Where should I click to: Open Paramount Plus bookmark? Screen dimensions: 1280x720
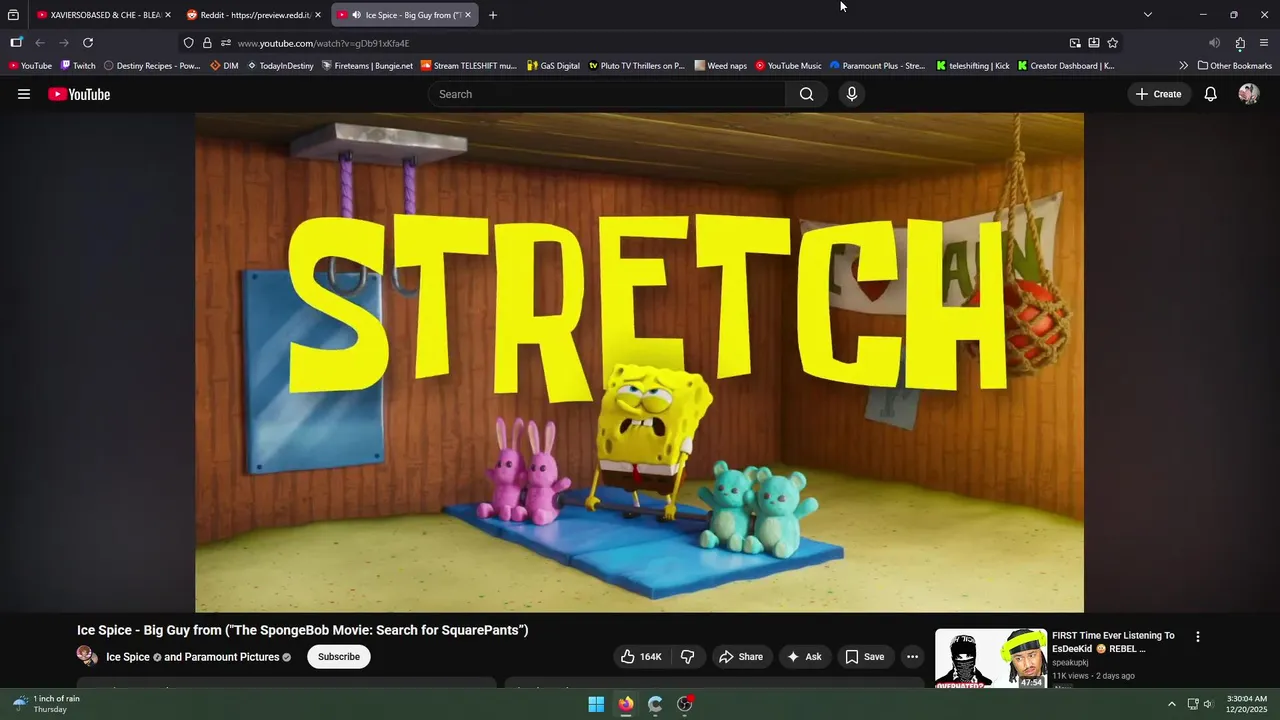(878, 66)
